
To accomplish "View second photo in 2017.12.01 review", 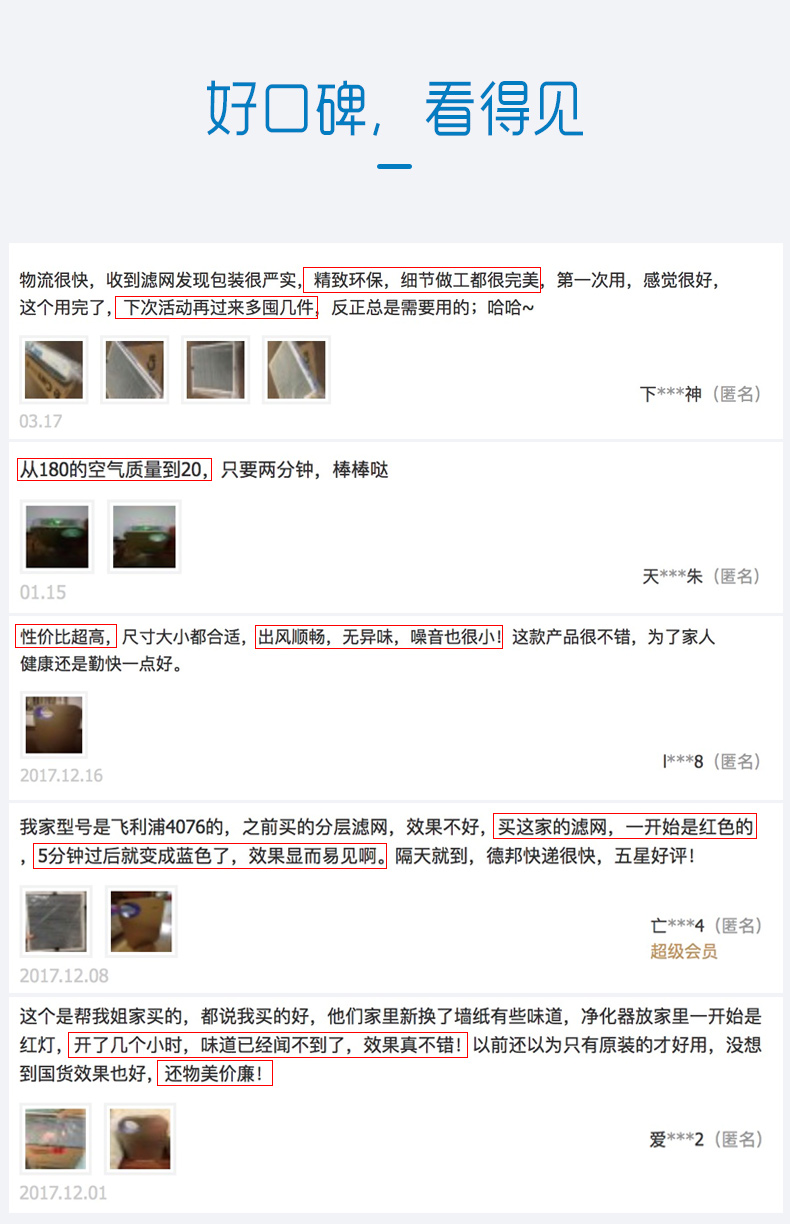I will (x=141, y=1139).
